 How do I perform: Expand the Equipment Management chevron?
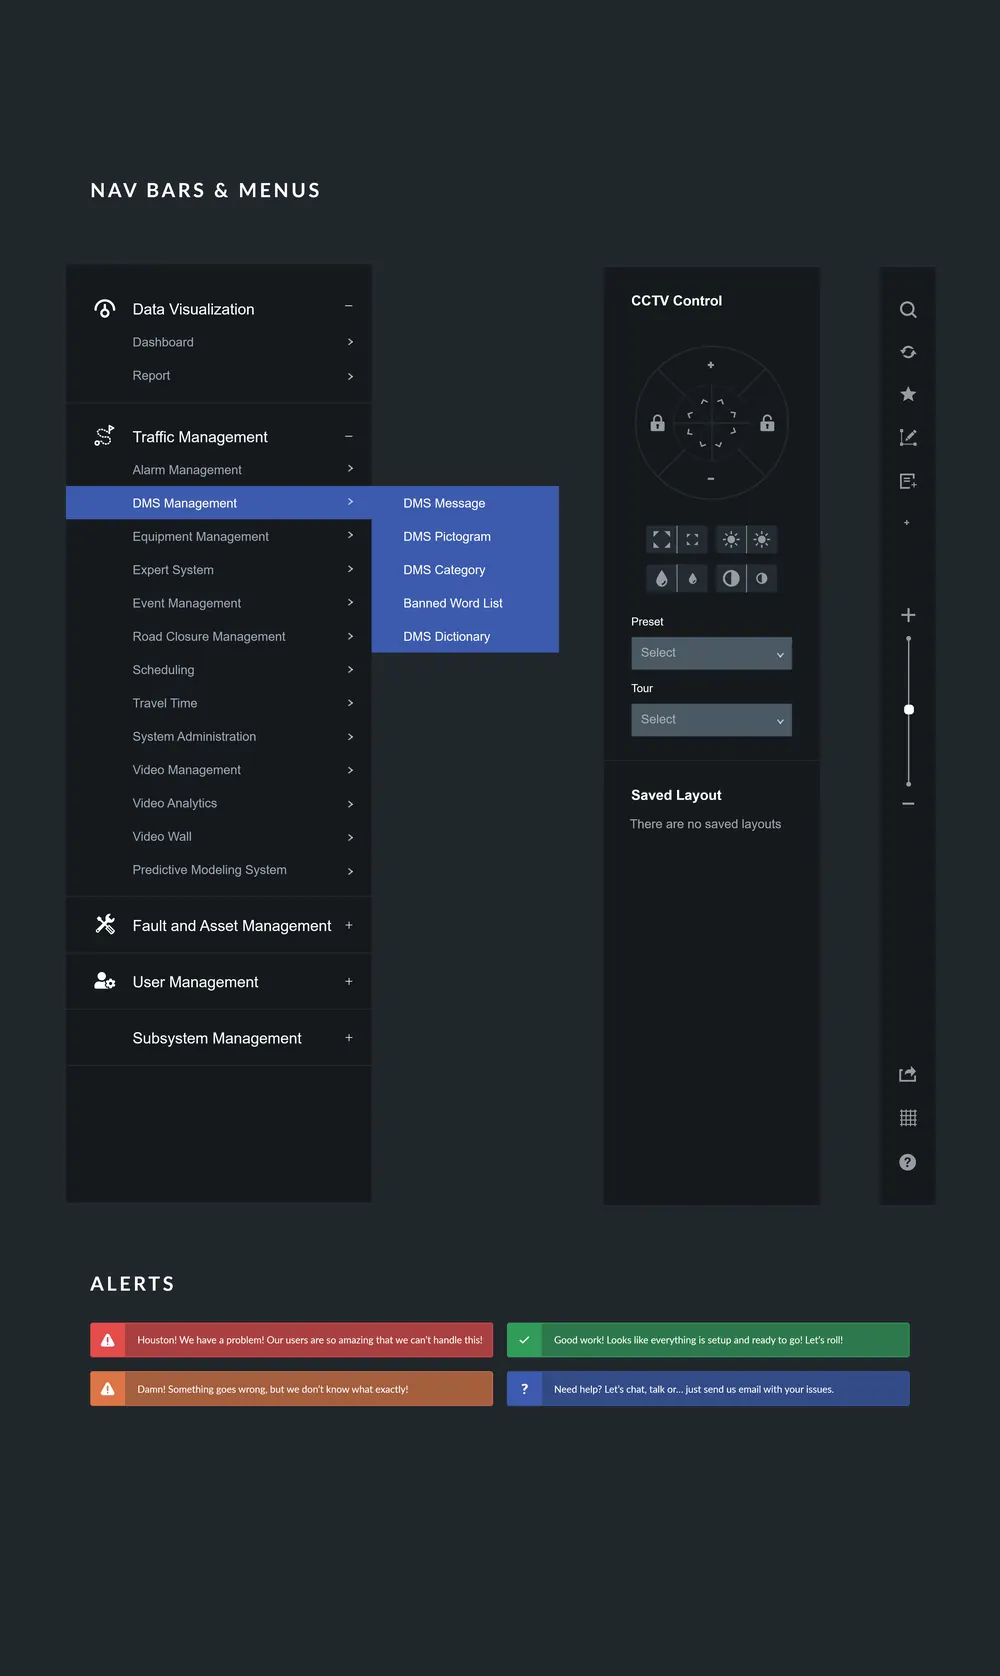tap(350, 536)
